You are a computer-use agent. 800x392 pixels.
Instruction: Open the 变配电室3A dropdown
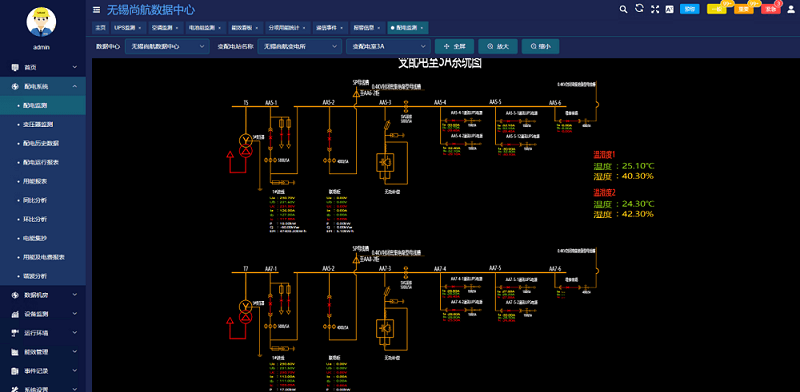[x=388, y=46]
